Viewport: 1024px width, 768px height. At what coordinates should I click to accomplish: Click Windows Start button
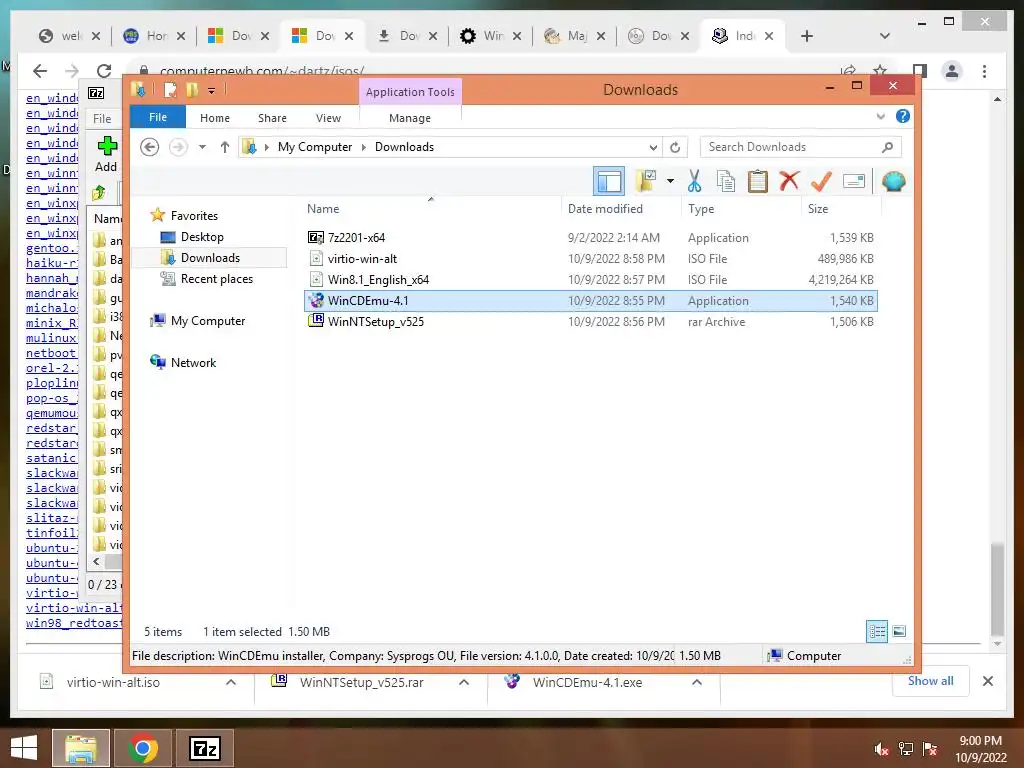click(24, 748)
